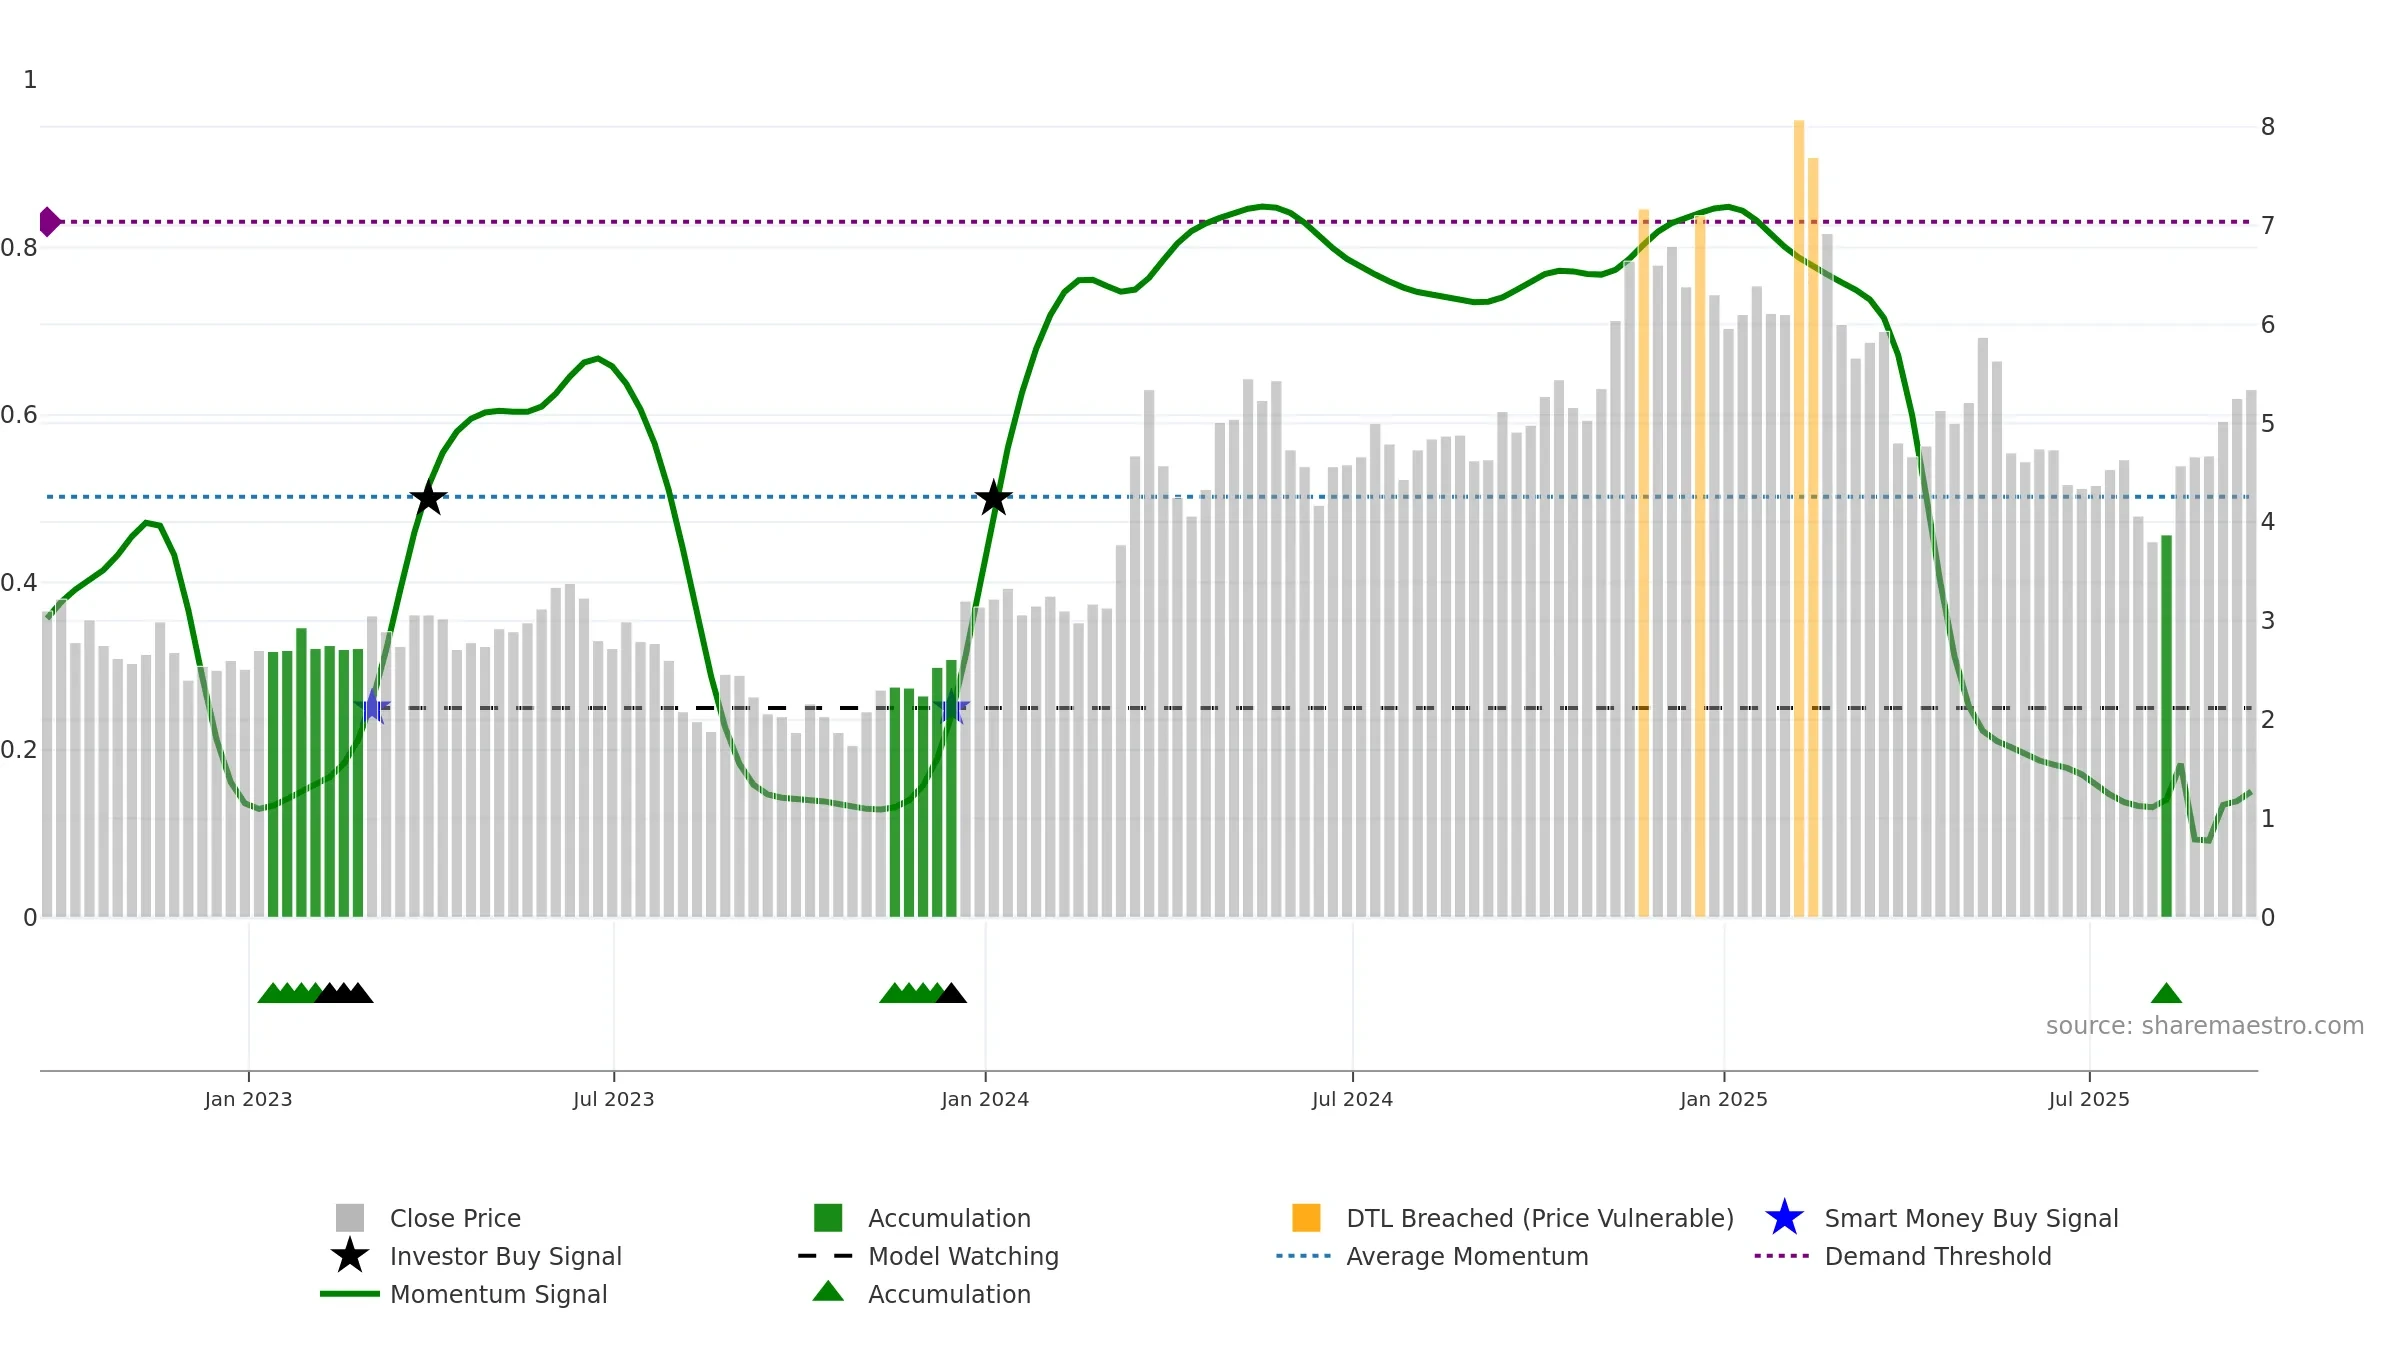Click the green accumulation bar in Aug 2025

(2166, 726)
